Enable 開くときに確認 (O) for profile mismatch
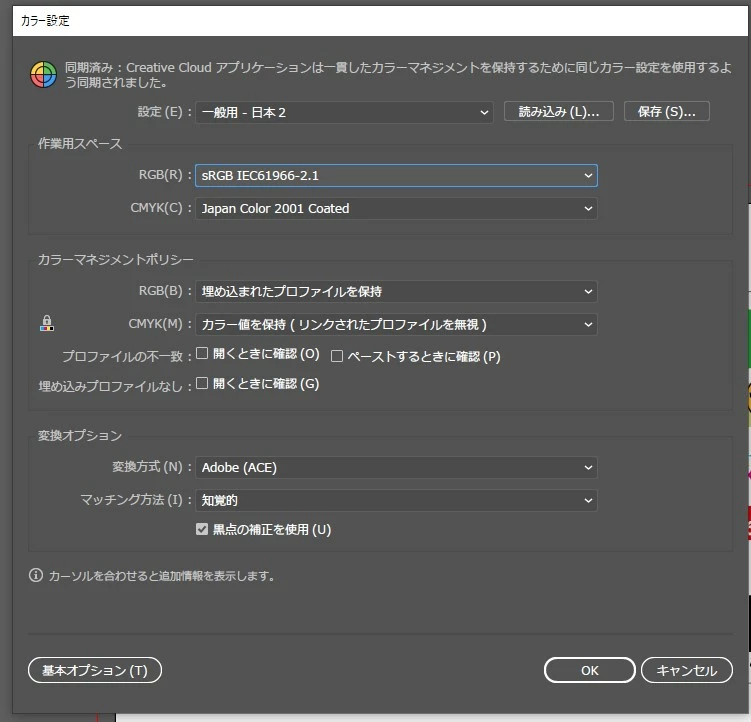Viewport: 751px width, 722px height. [202, 354]
